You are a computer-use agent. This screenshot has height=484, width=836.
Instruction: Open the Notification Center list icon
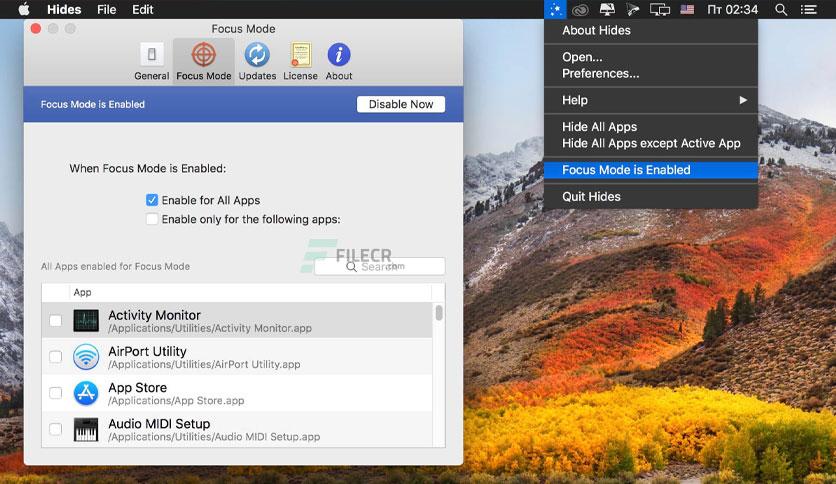coord(808,10)
